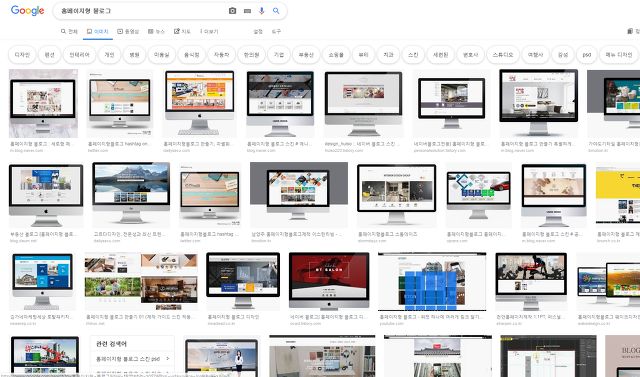Filter by the 스튜디오 chip
640x377 pixels.
point(503,55)
